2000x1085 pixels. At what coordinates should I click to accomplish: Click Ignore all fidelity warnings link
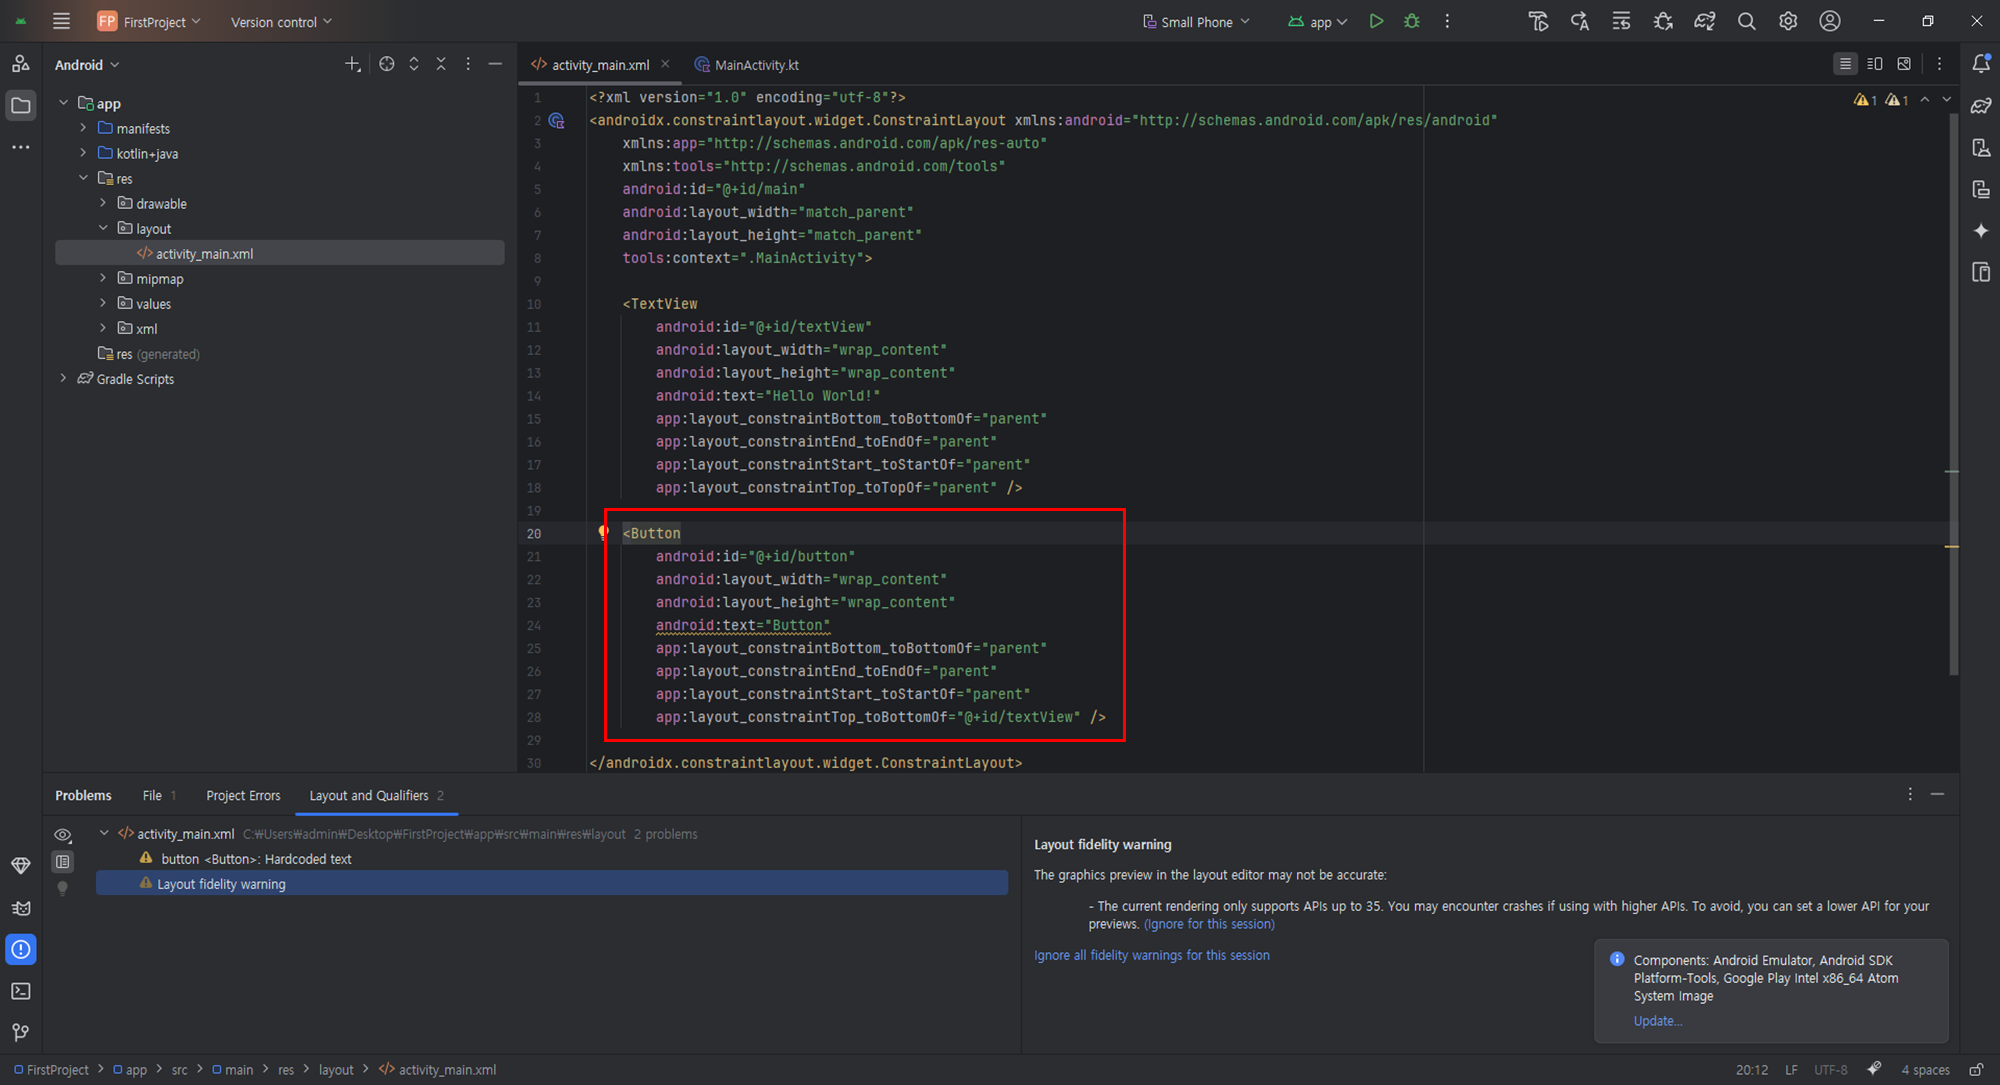click(1151, 956)
